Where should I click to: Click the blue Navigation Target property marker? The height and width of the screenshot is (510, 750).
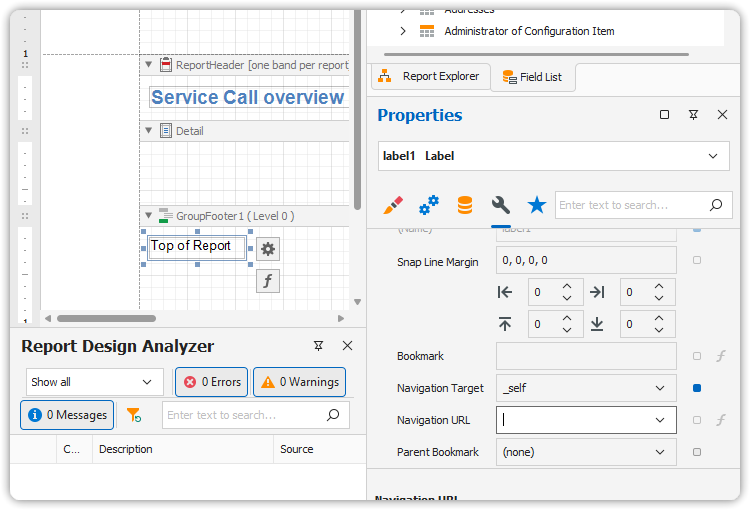tap(697, 388)
